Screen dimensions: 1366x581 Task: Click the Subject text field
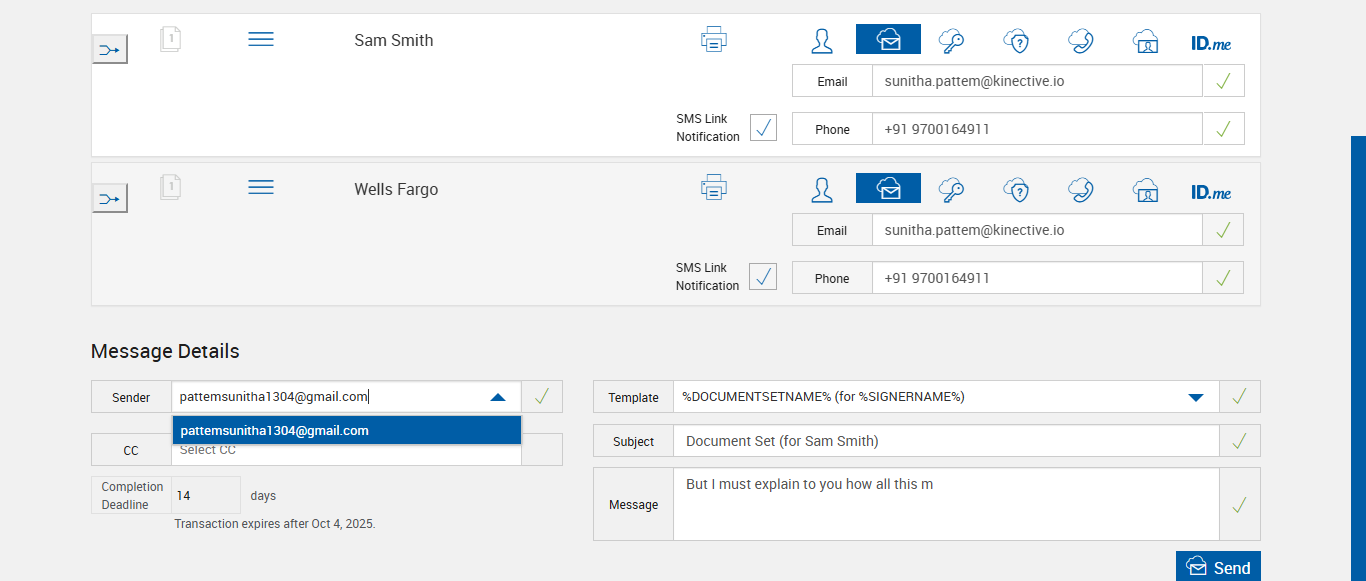(x=945, y=441)
